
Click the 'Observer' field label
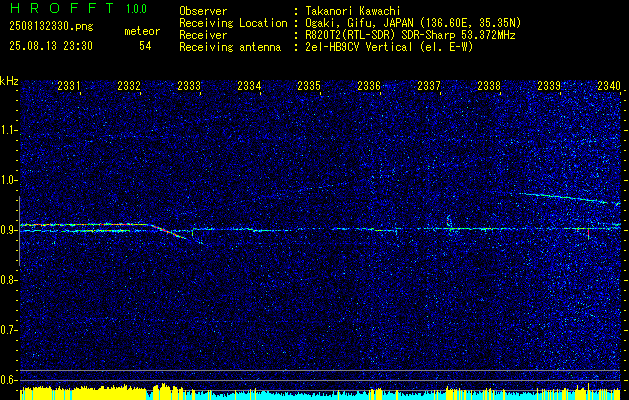coord(203,11)
